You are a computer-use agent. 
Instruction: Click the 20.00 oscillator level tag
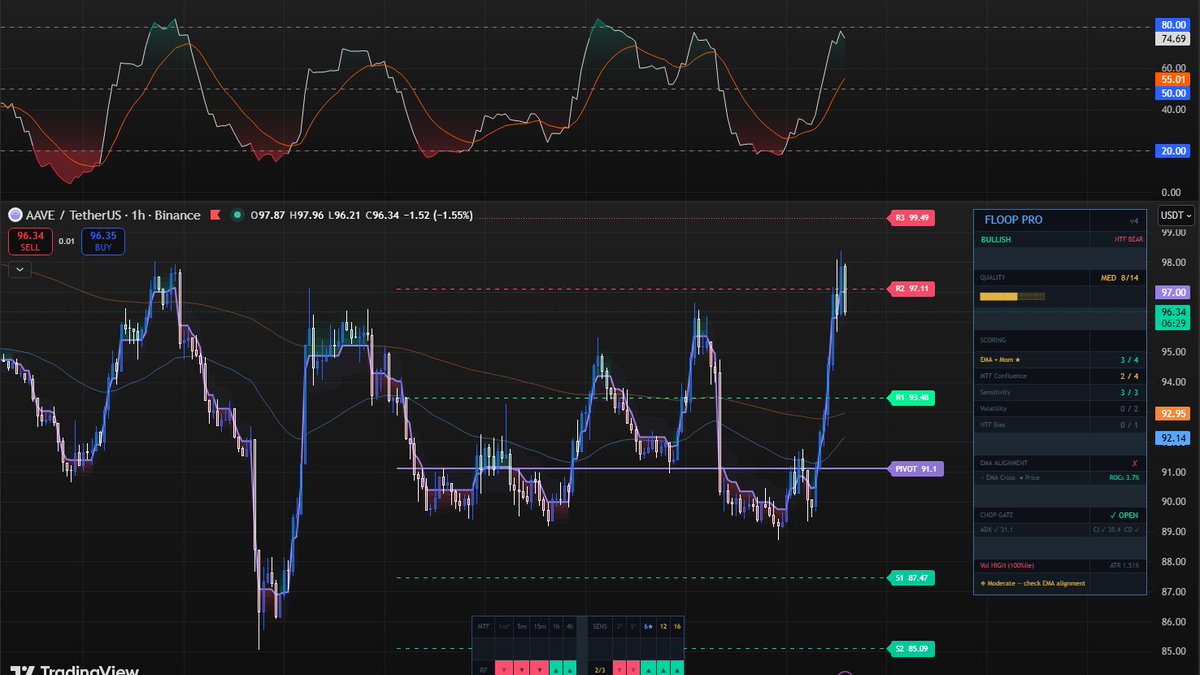click(1171, 151)
